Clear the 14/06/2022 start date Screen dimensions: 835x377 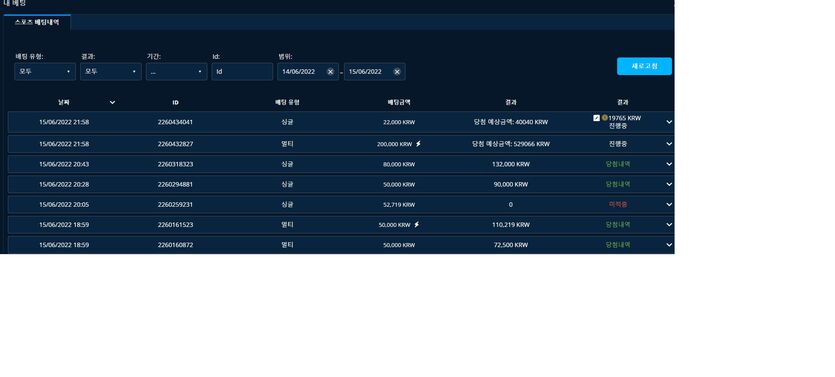click(x=330, y=72)
